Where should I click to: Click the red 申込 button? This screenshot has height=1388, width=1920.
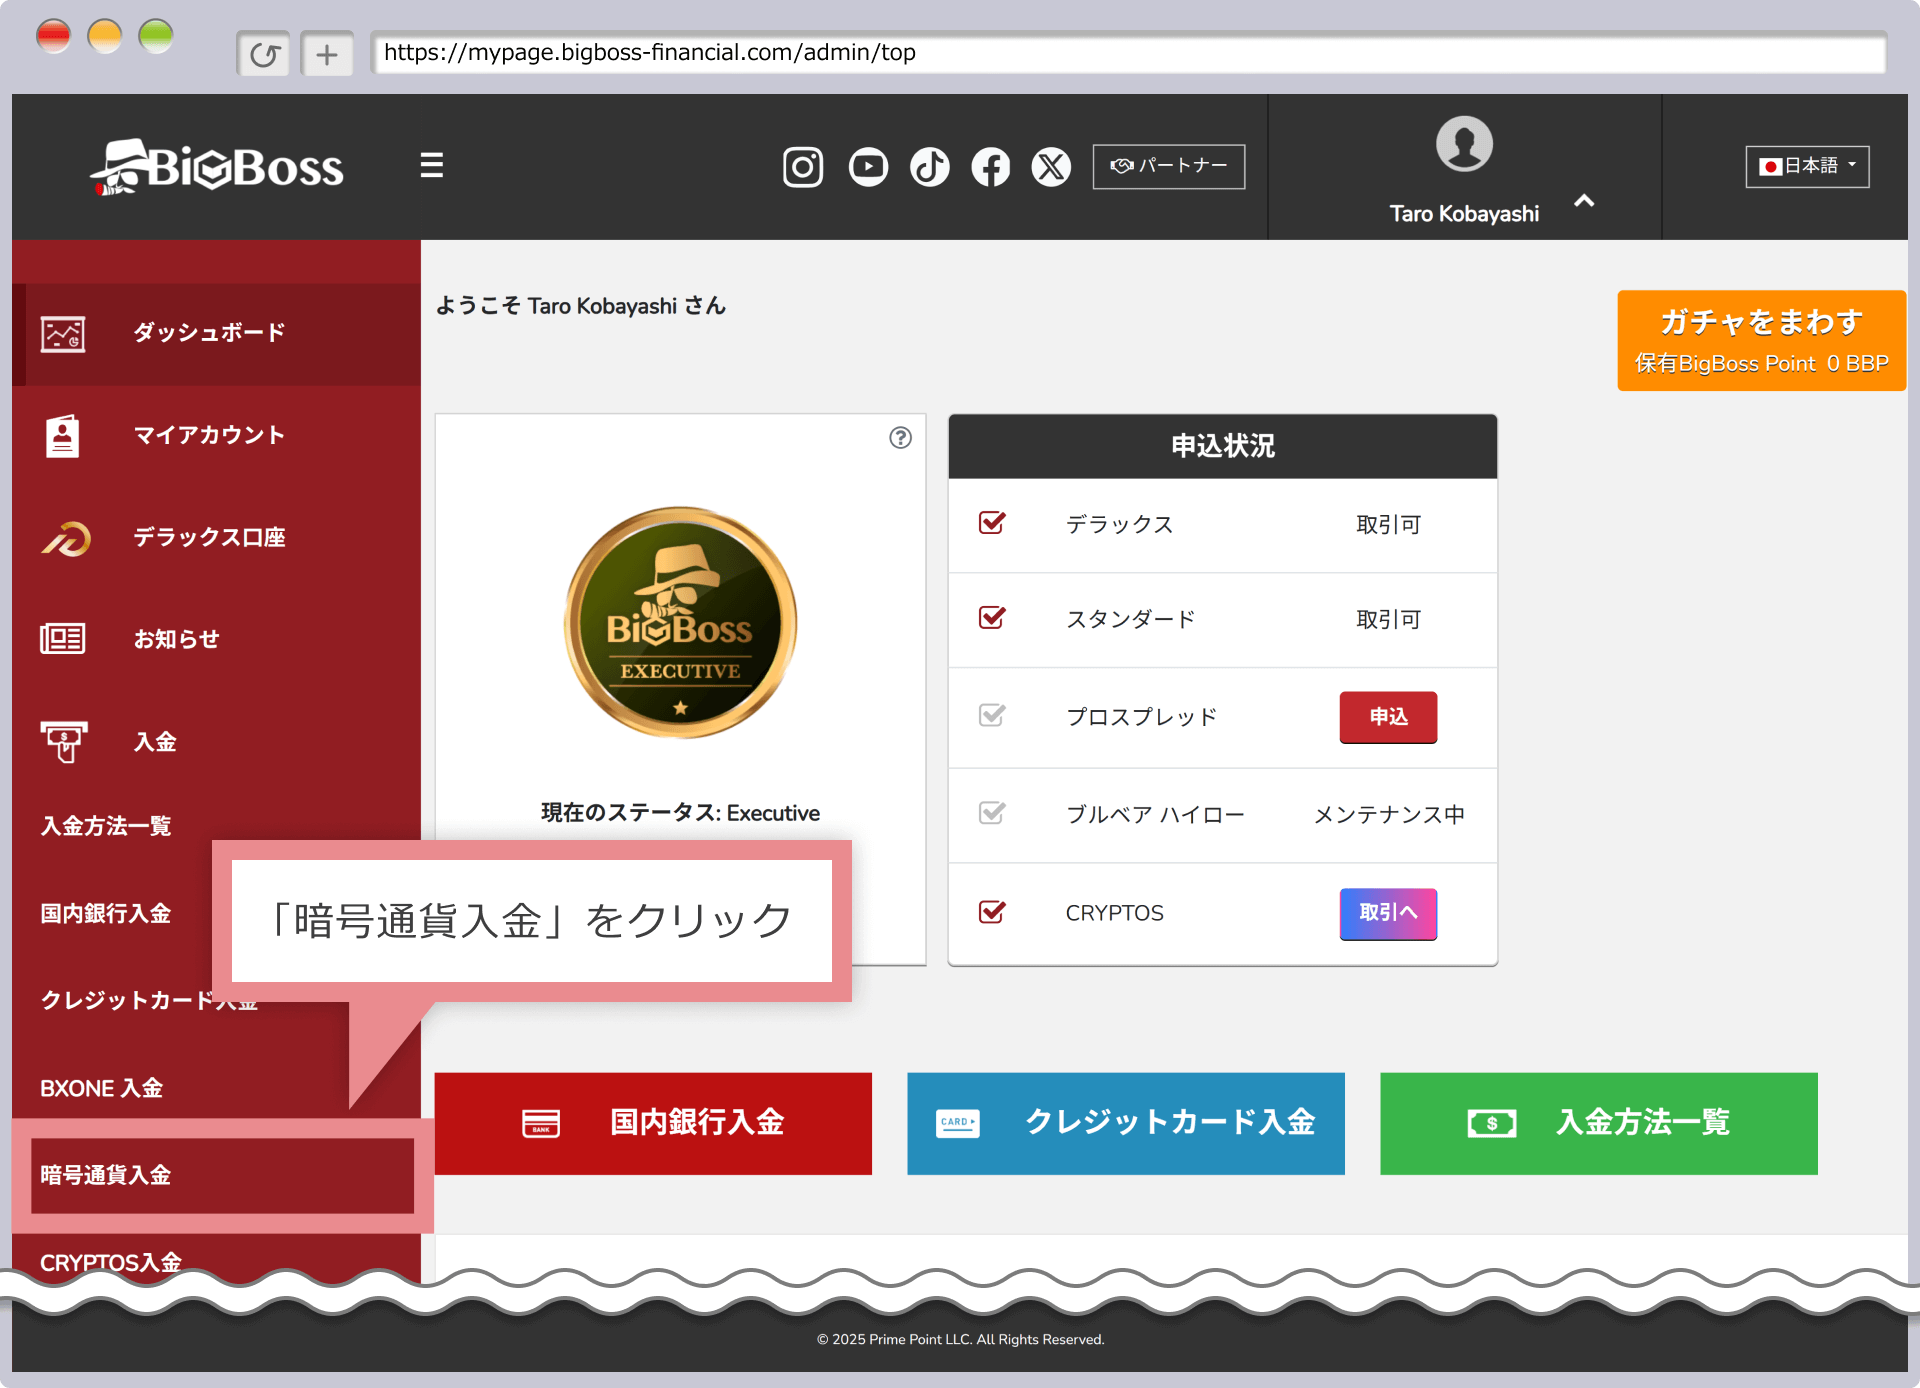tap(1387, 717)
